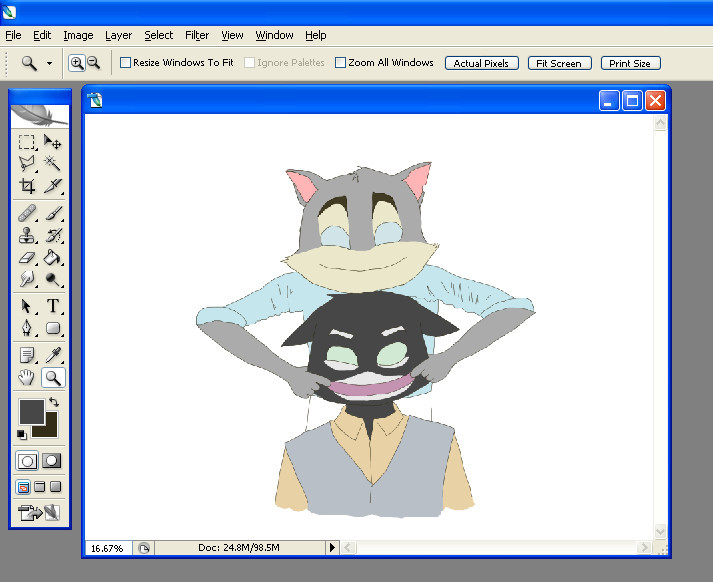Open the background color swatch picker
This screenshot has height=582, width=713.
click(x=50, y=429)
